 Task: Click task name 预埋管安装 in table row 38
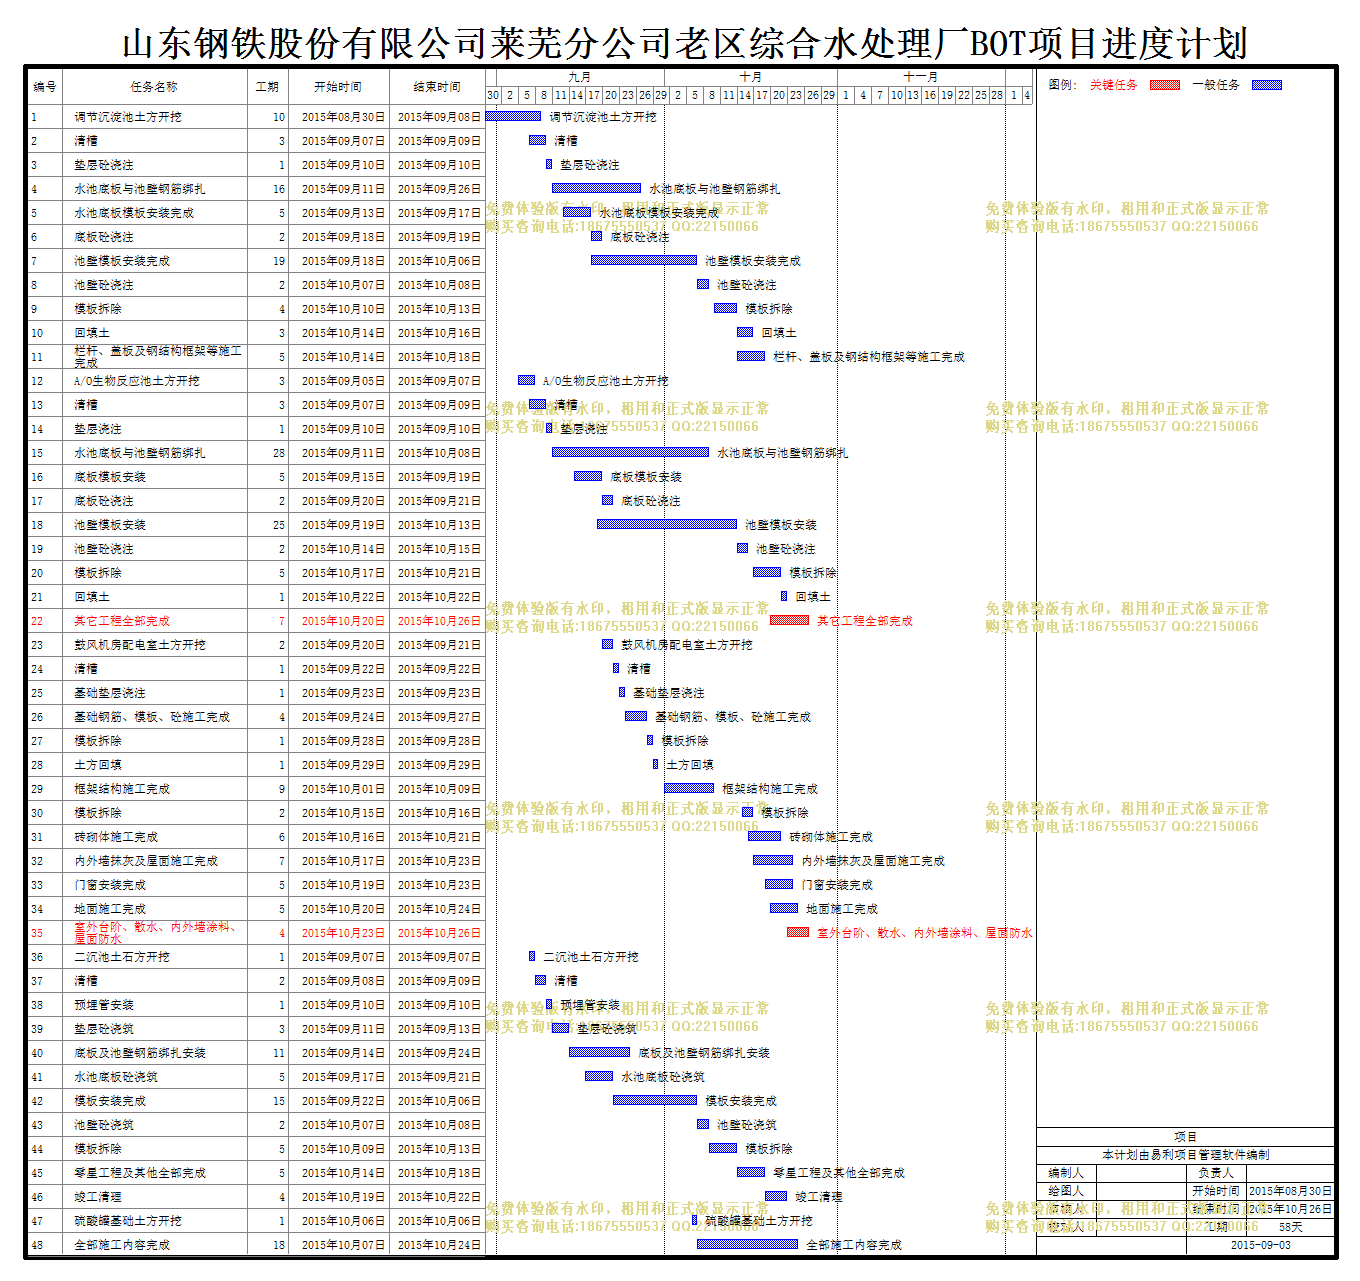pyautogui.click(x=104, y=1005)
